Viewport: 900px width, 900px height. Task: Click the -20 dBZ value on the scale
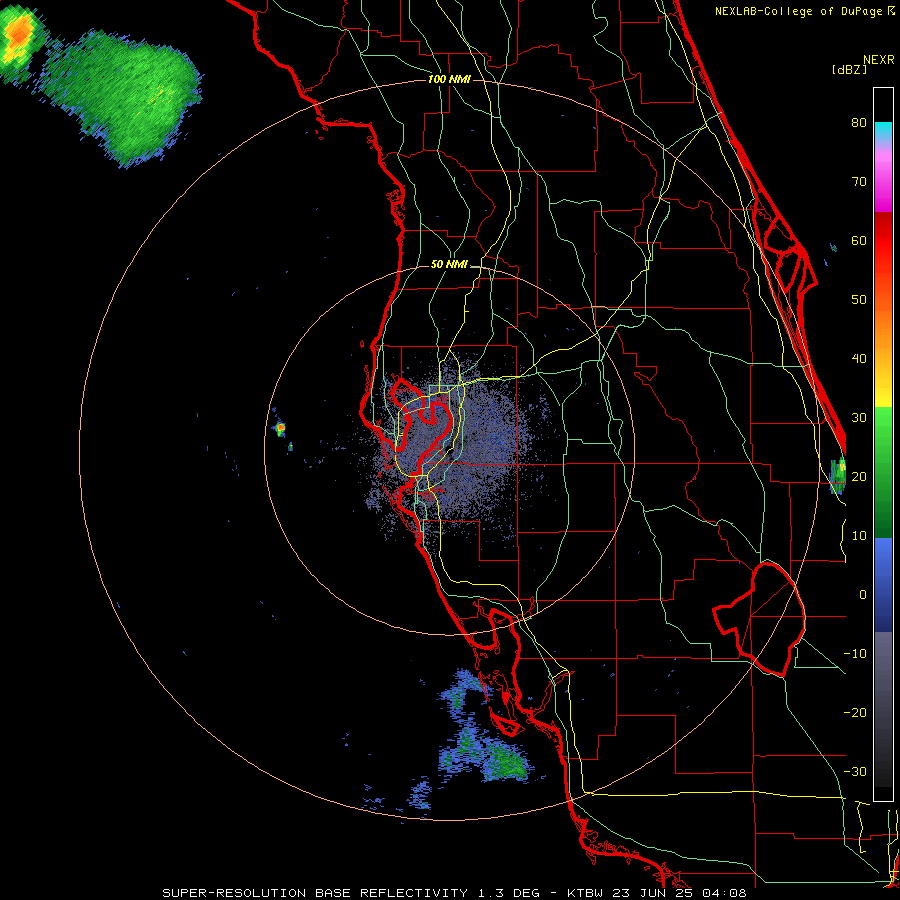855,712
